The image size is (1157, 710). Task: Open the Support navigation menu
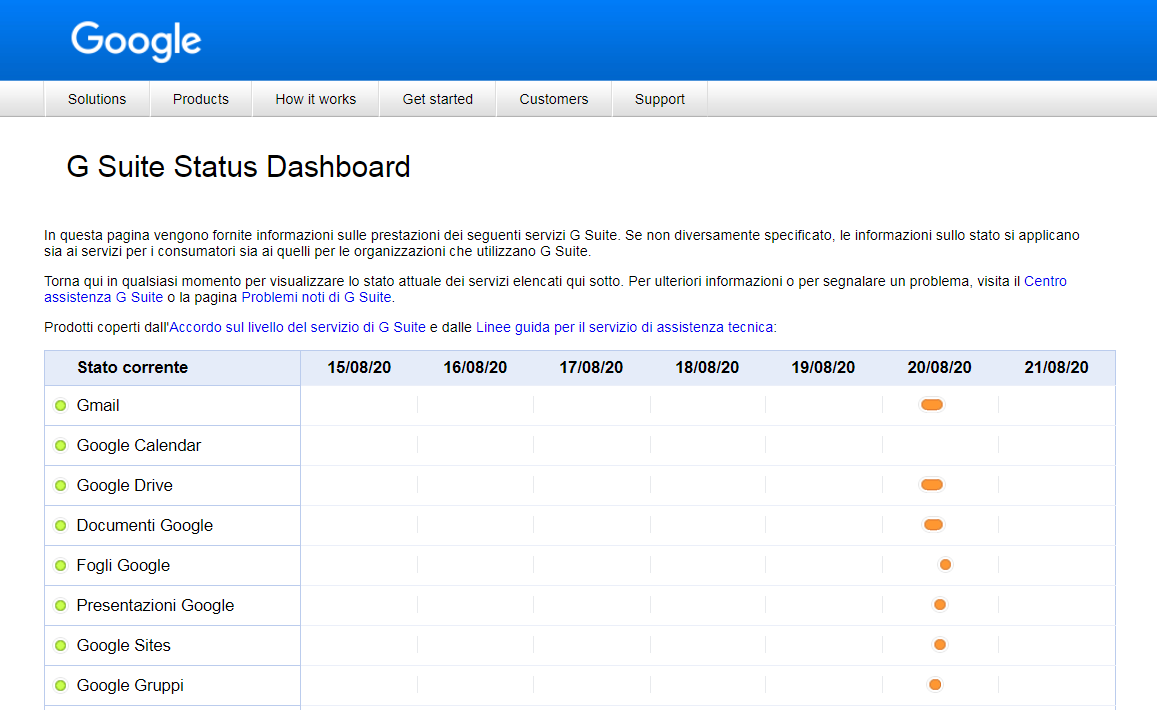659,99
